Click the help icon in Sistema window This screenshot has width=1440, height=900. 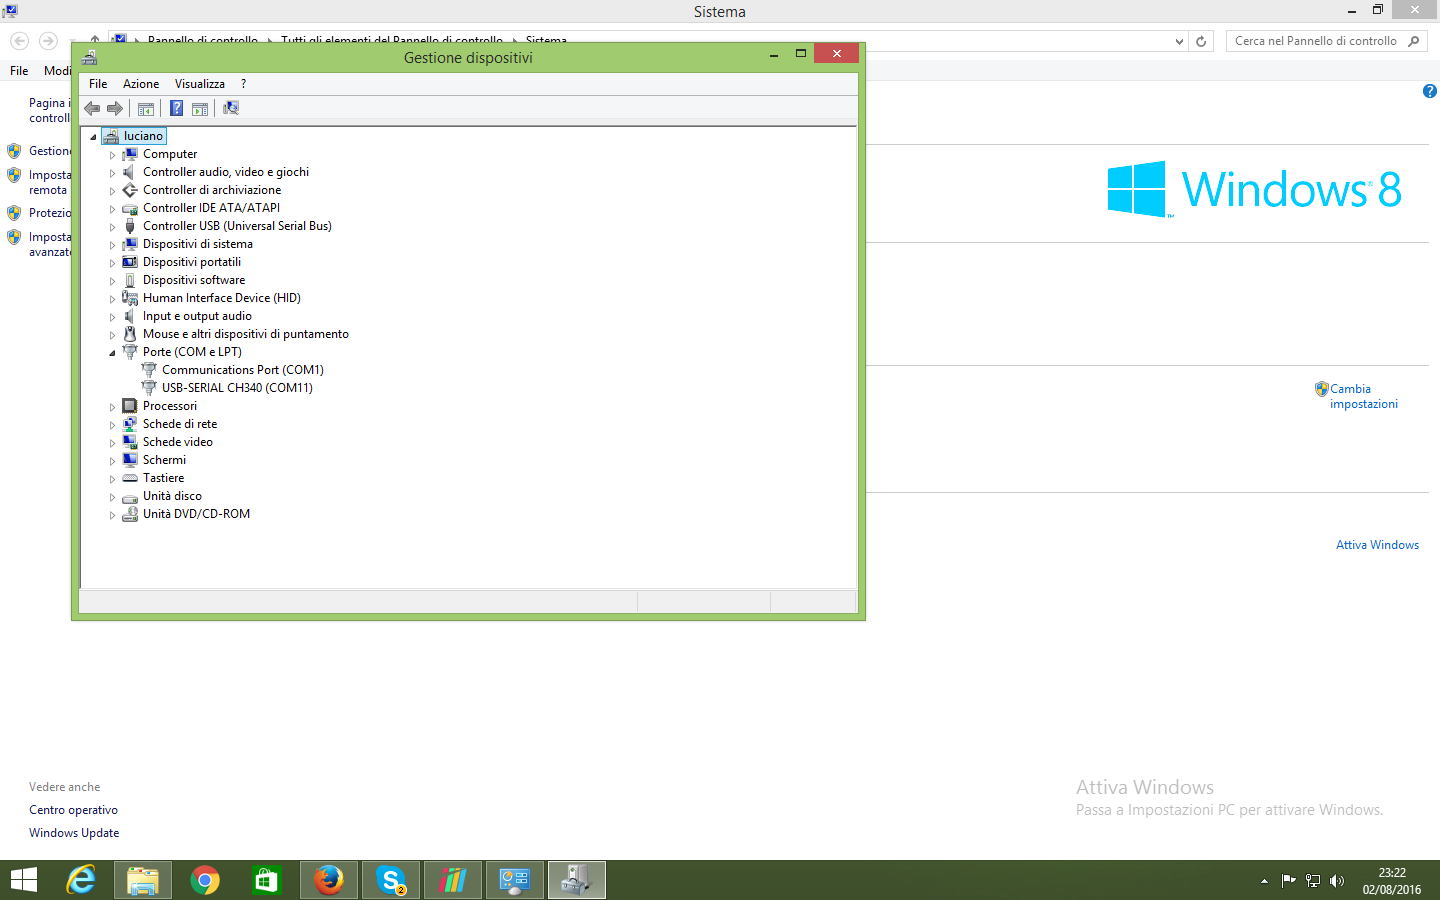pyautogui.click(x=1429, y=91)
